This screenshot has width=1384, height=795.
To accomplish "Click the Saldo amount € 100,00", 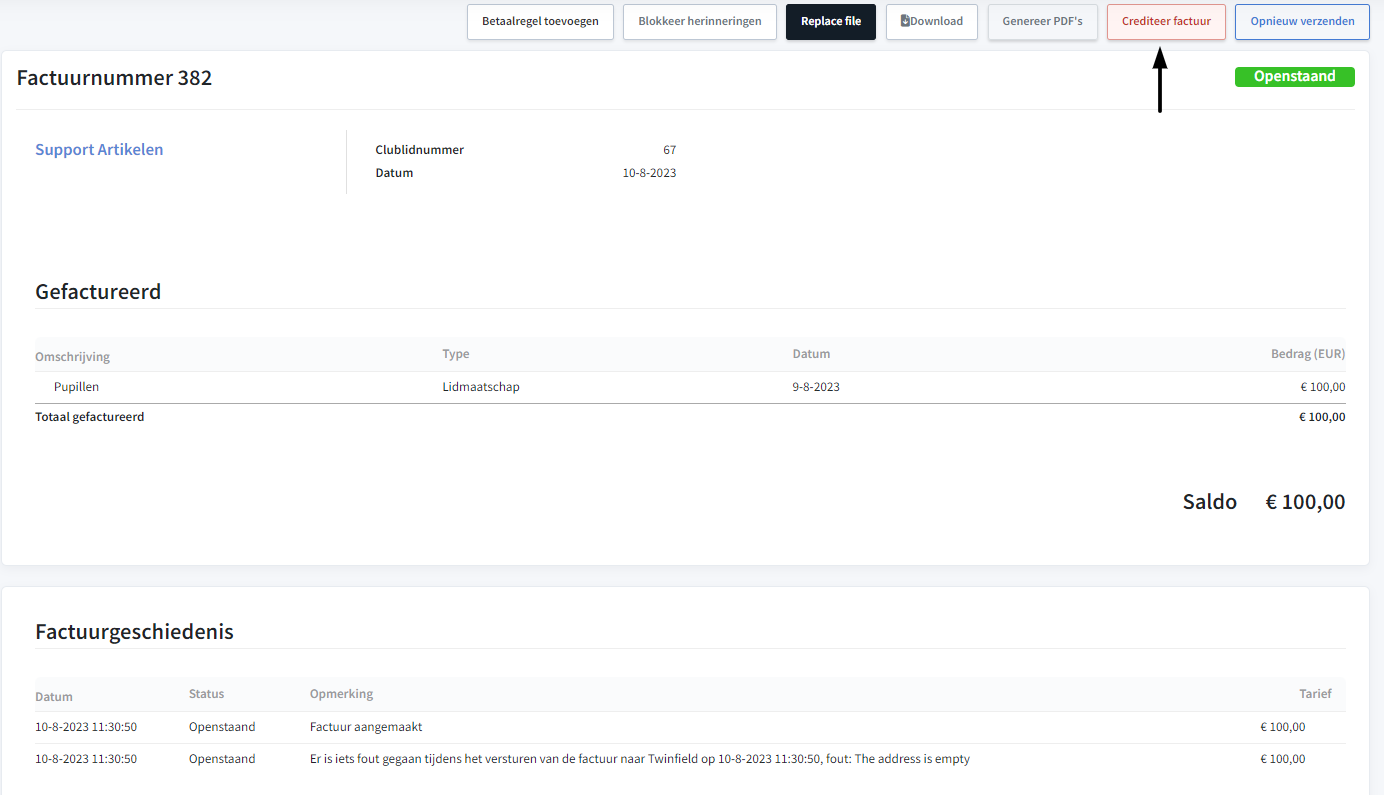I will pyautogui.click(x=1305, y=502).
